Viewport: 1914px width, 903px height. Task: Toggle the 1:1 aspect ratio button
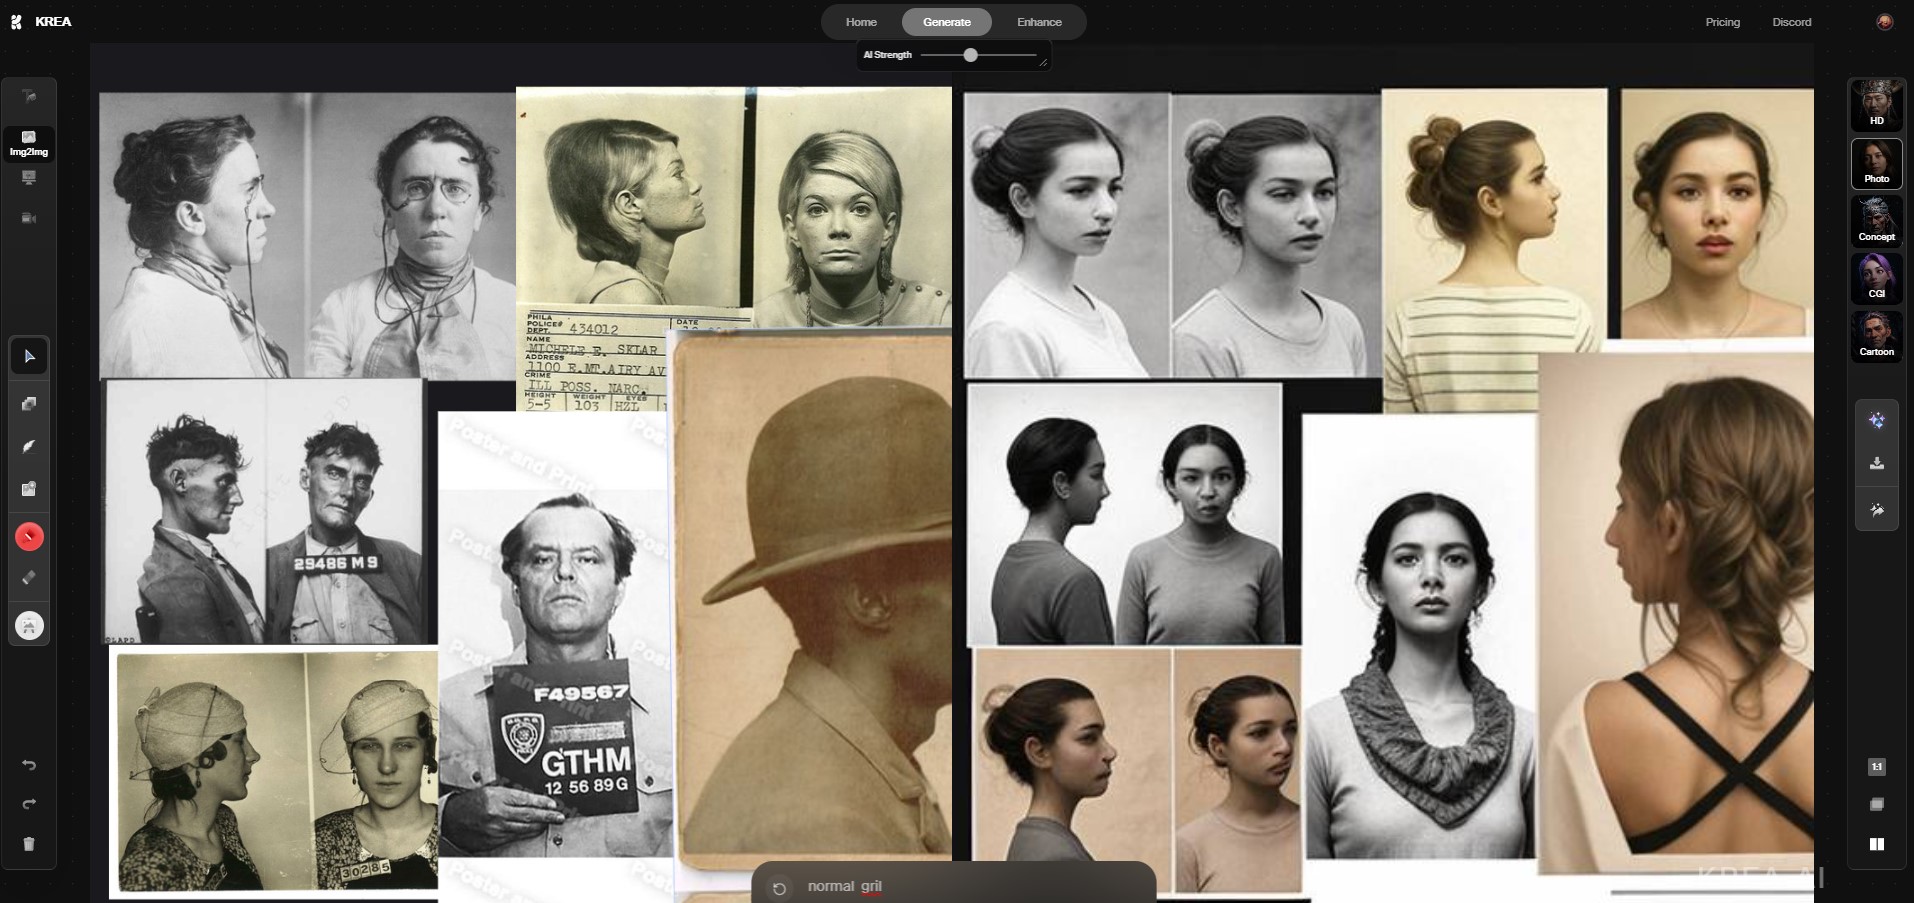click(x=1877, y=767)
